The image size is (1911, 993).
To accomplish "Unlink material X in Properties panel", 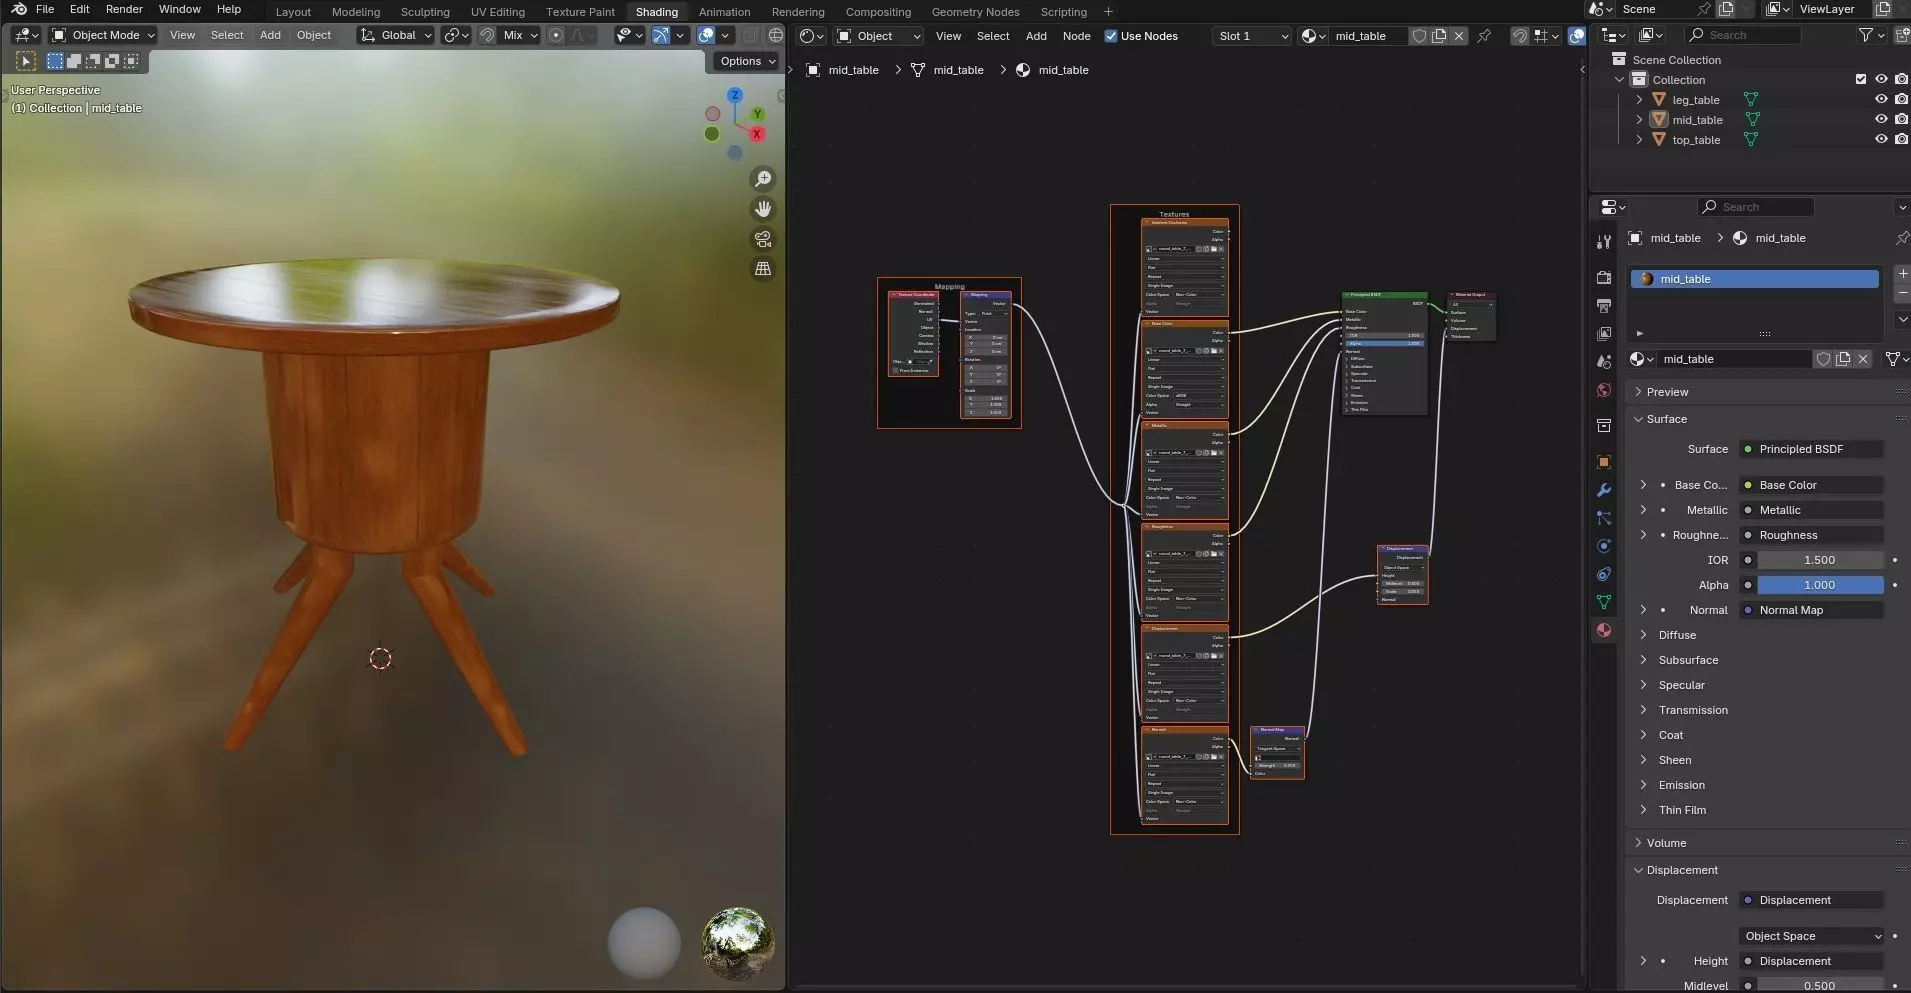I will (1863, 359).
